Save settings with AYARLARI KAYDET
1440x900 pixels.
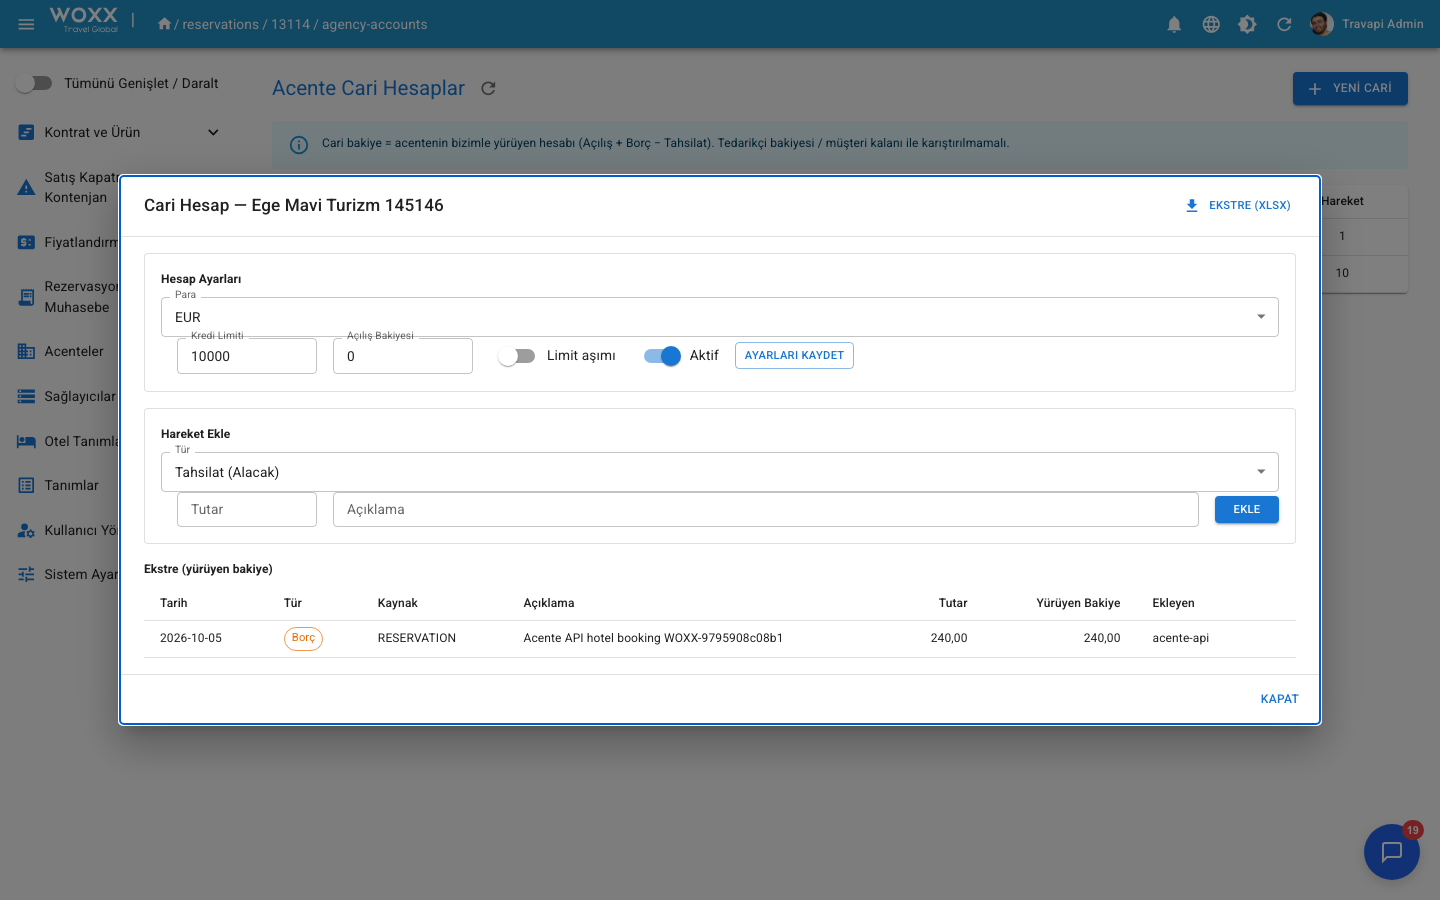pos(794,356)
